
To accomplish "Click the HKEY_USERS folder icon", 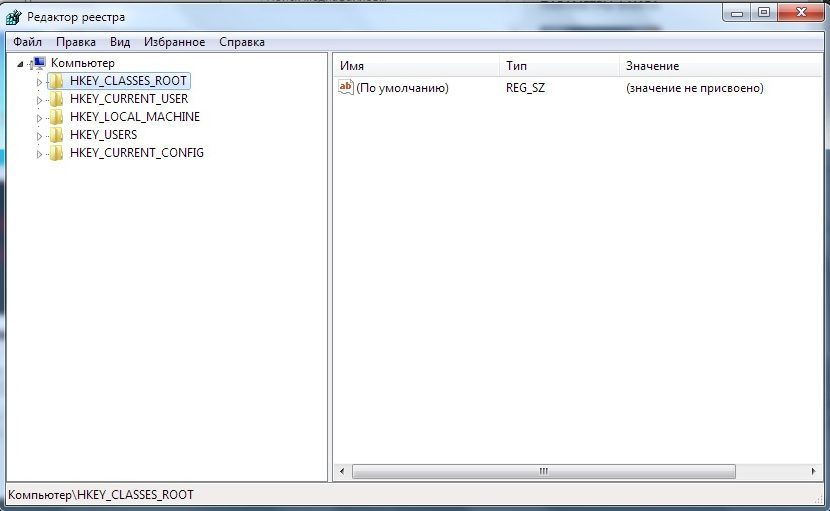I will (56, 135).
